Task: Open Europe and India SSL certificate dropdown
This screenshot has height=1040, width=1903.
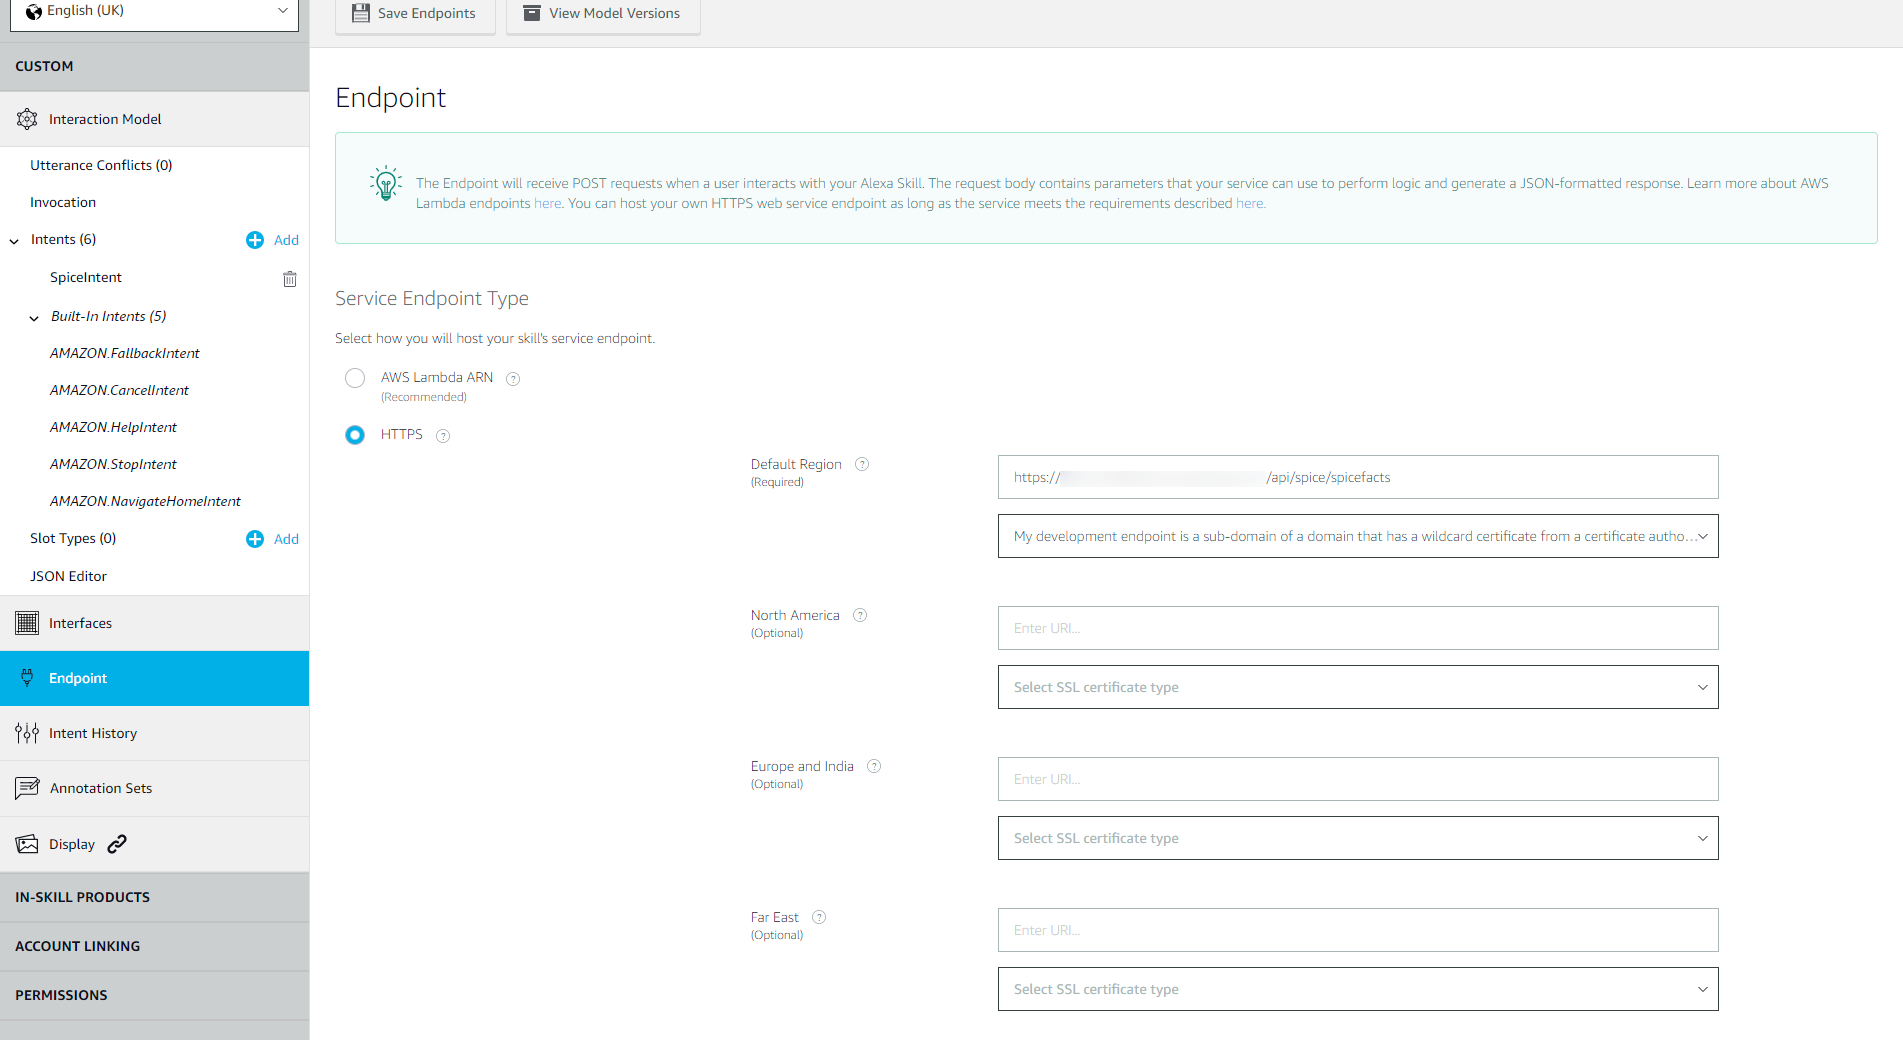Action: click(x=1358, y=838)
